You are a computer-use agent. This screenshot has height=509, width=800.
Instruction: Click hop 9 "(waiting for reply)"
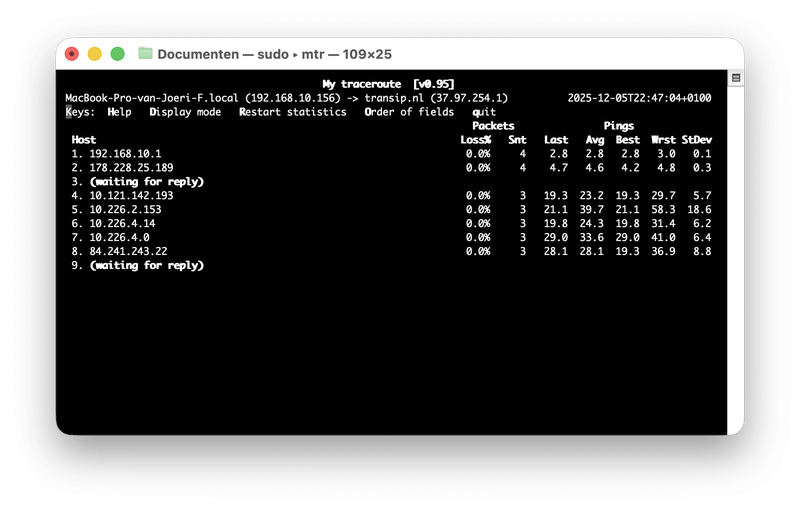coord(147,265)
